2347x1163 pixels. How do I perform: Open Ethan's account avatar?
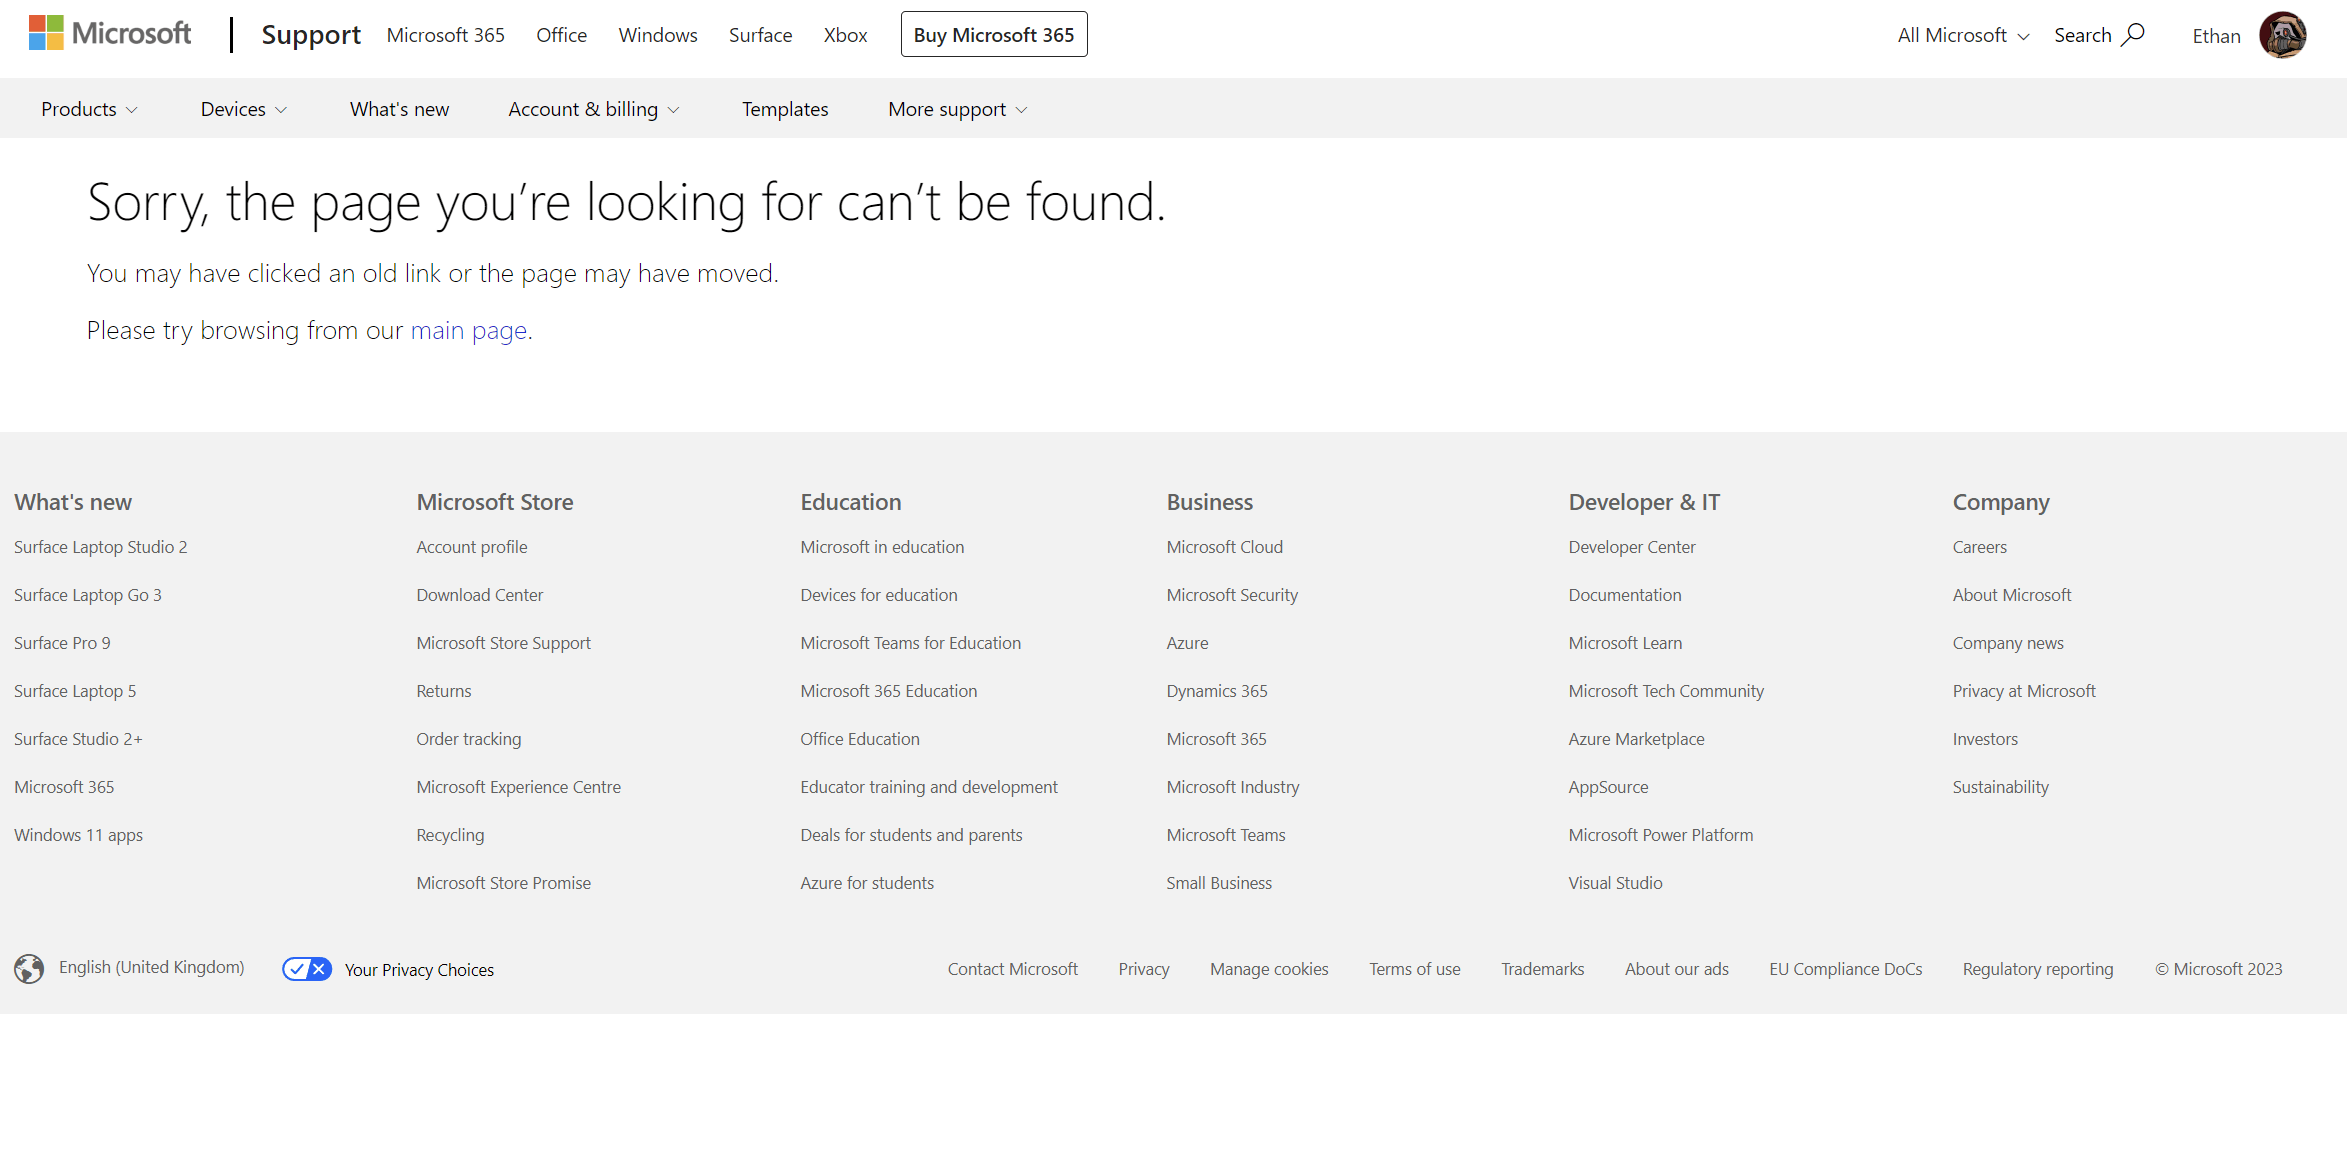2282,35
